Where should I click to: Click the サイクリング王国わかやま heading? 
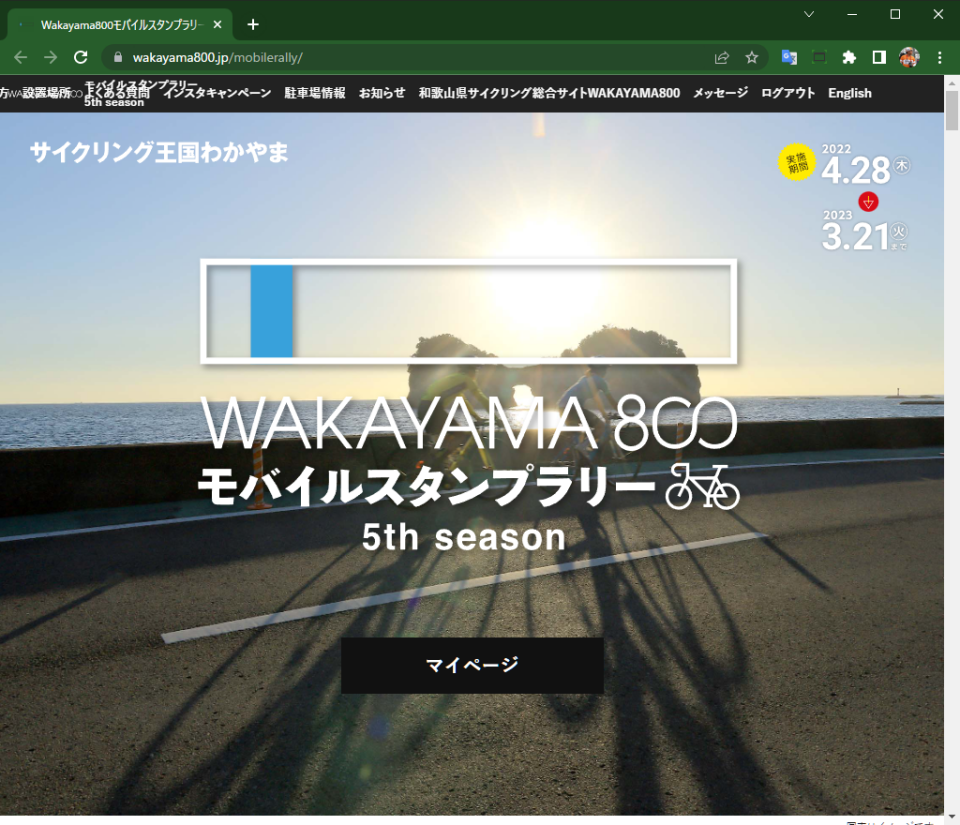click(x=159, y=152)
